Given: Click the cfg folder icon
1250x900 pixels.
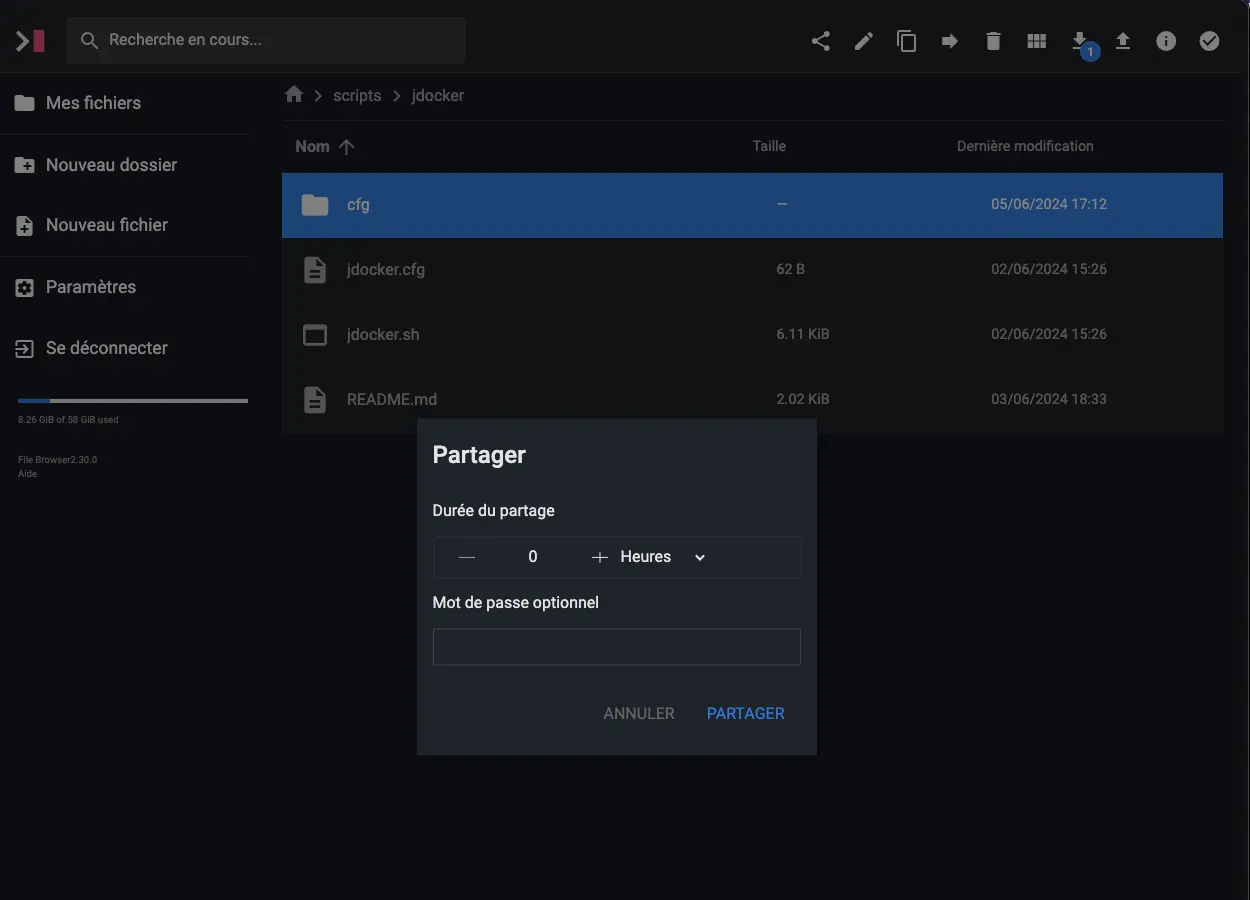Looking at the screenshot, I should click(315, 205).
